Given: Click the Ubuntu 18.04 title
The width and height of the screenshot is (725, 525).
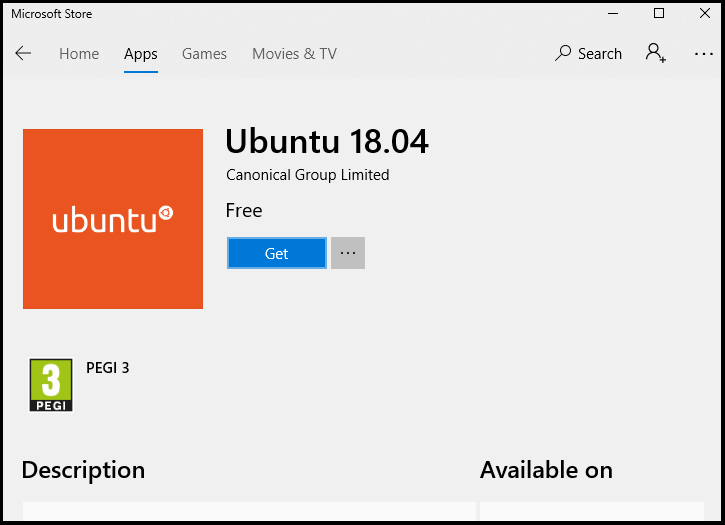Looking at the screenshot, I should click(x=327, y=142).
